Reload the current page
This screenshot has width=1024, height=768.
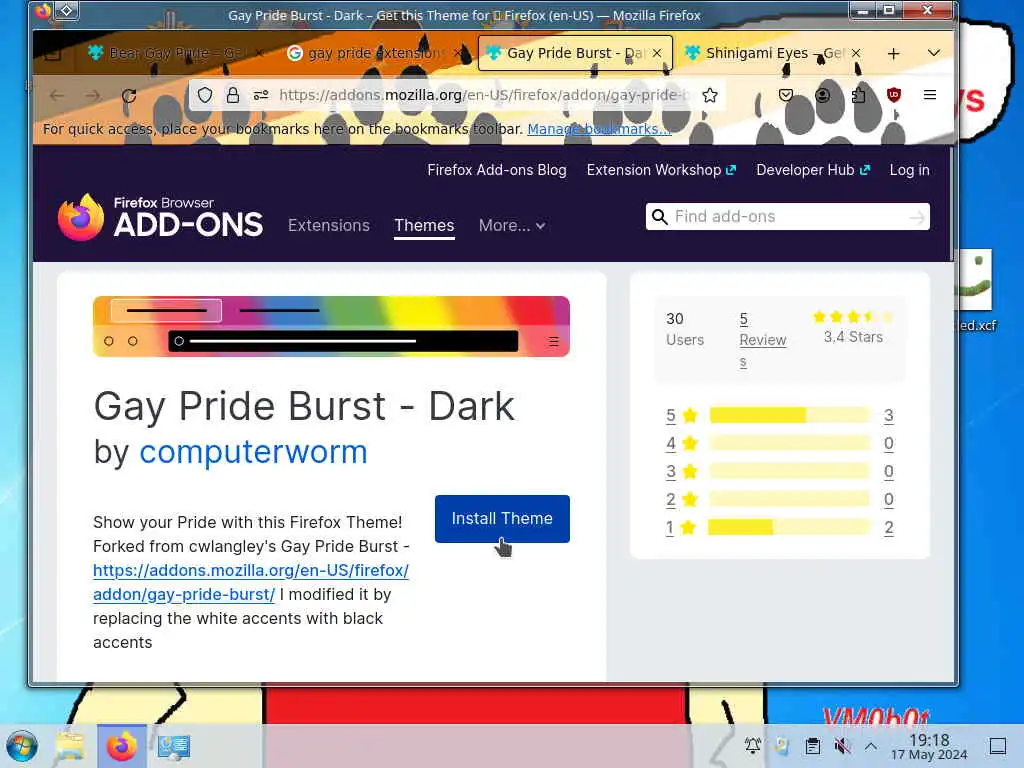[129, 95]
